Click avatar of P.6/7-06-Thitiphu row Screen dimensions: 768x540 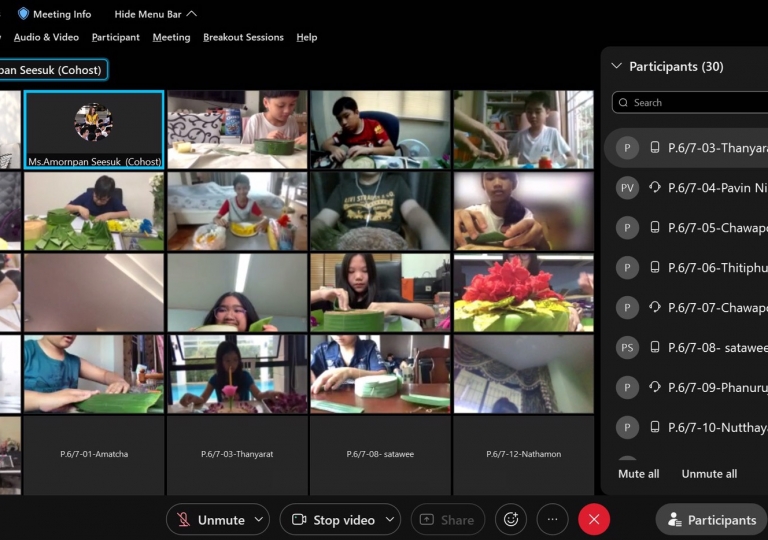627,268
